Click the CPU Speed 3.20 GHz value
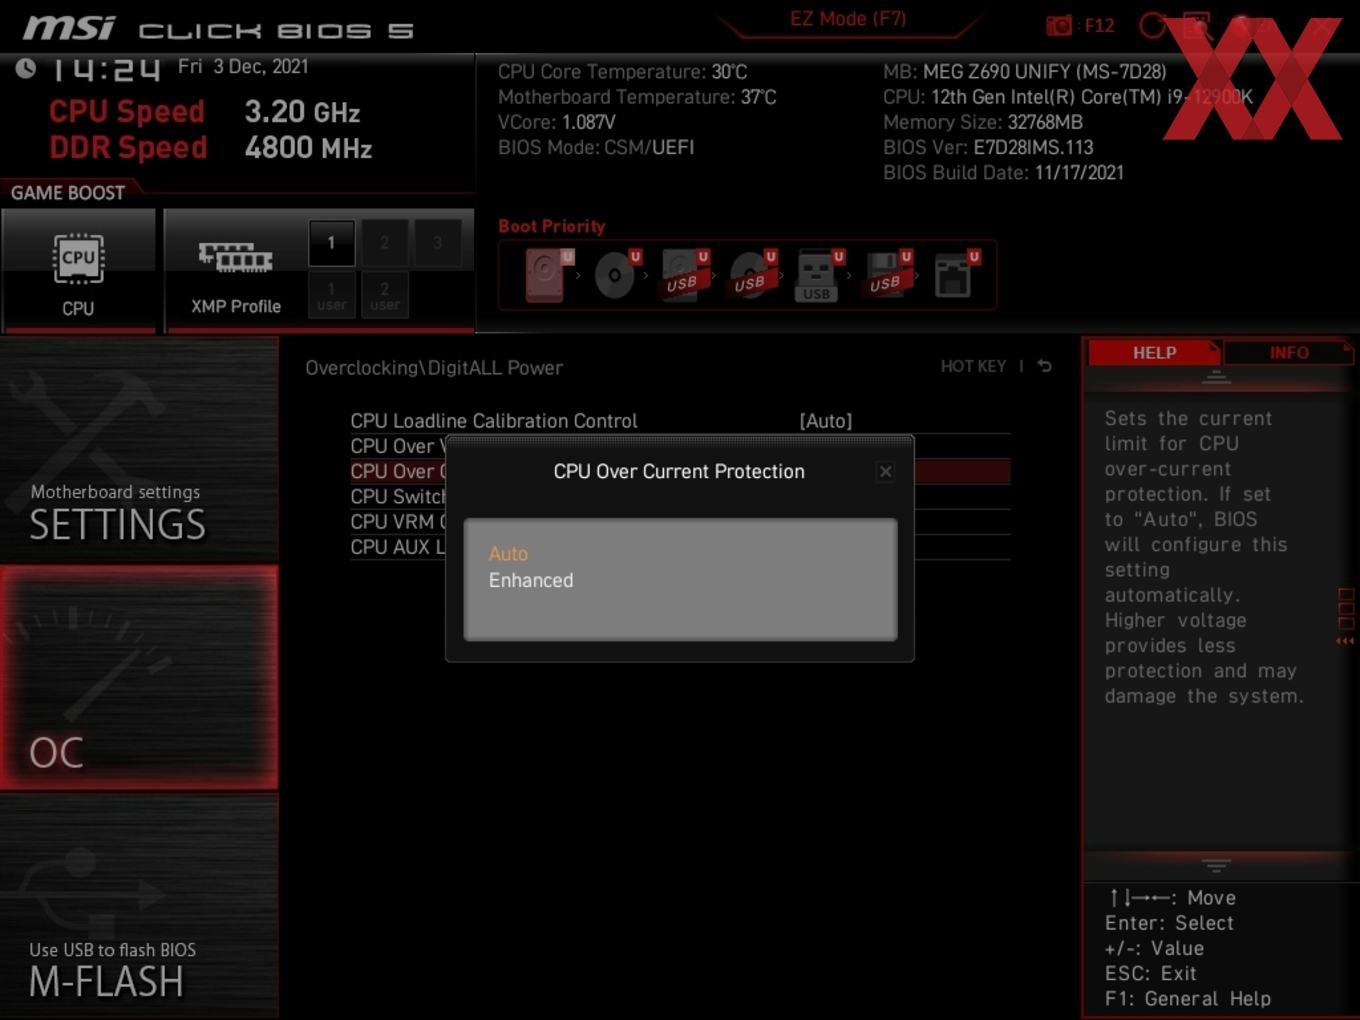1360x1020 pixels. pos(302,112)
